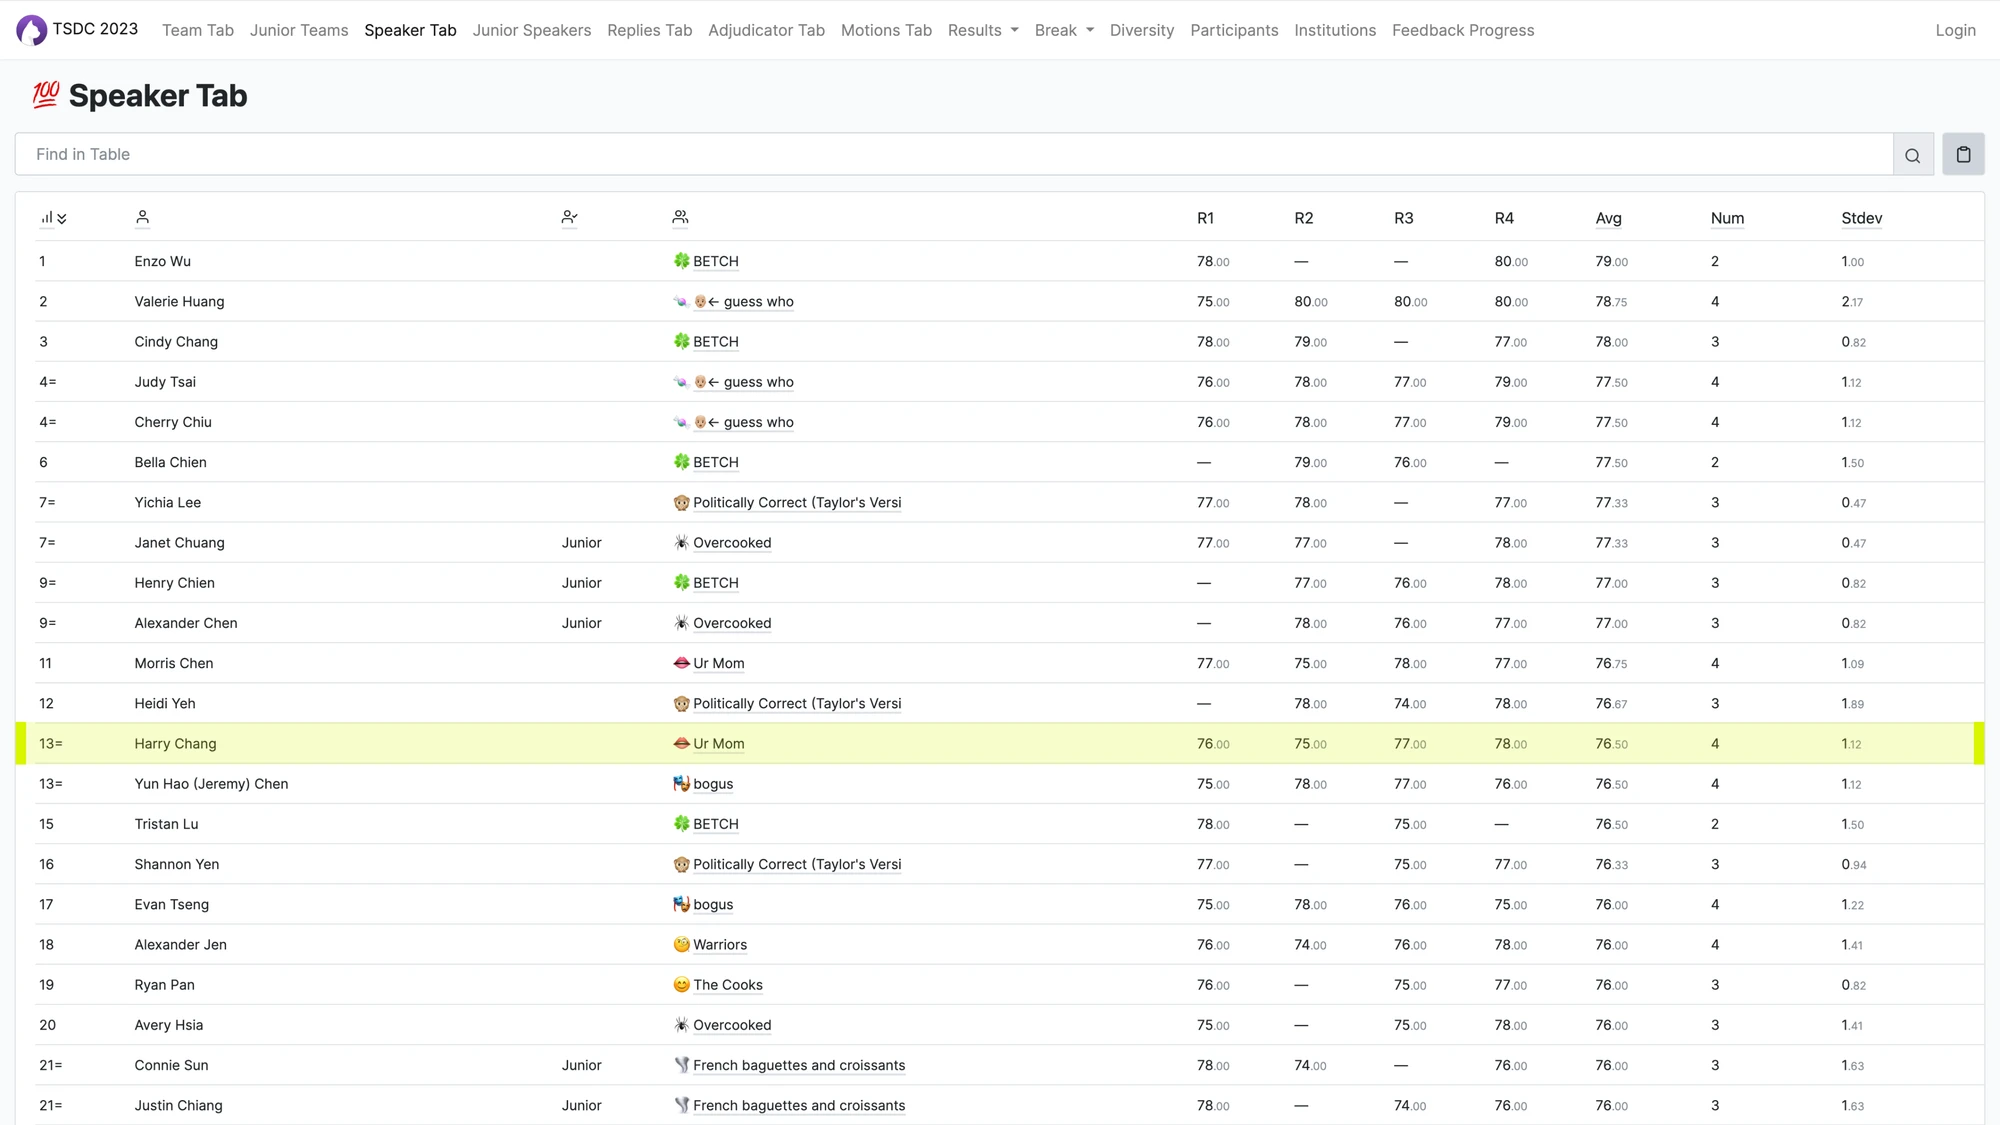Click the search magnifier icon
Image resolution: width=2000 pixels, height=1125 pixels.
coord(1912,155)
